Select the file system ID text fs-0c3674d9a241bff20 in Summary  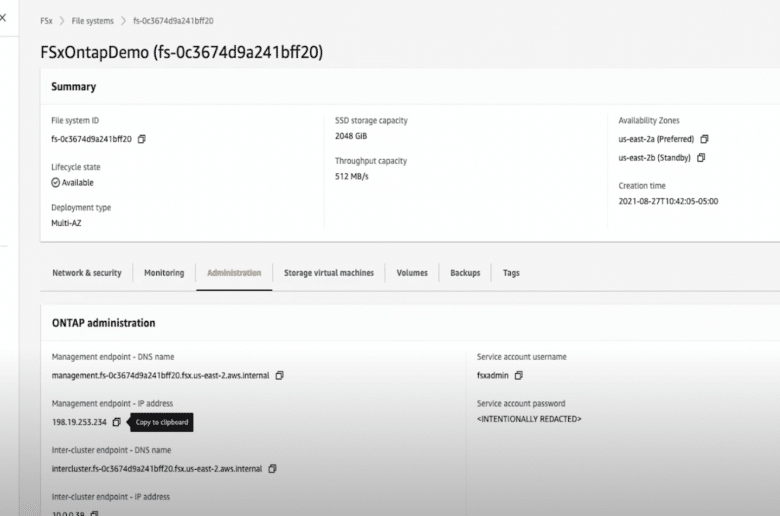click(x=92, y=139)
